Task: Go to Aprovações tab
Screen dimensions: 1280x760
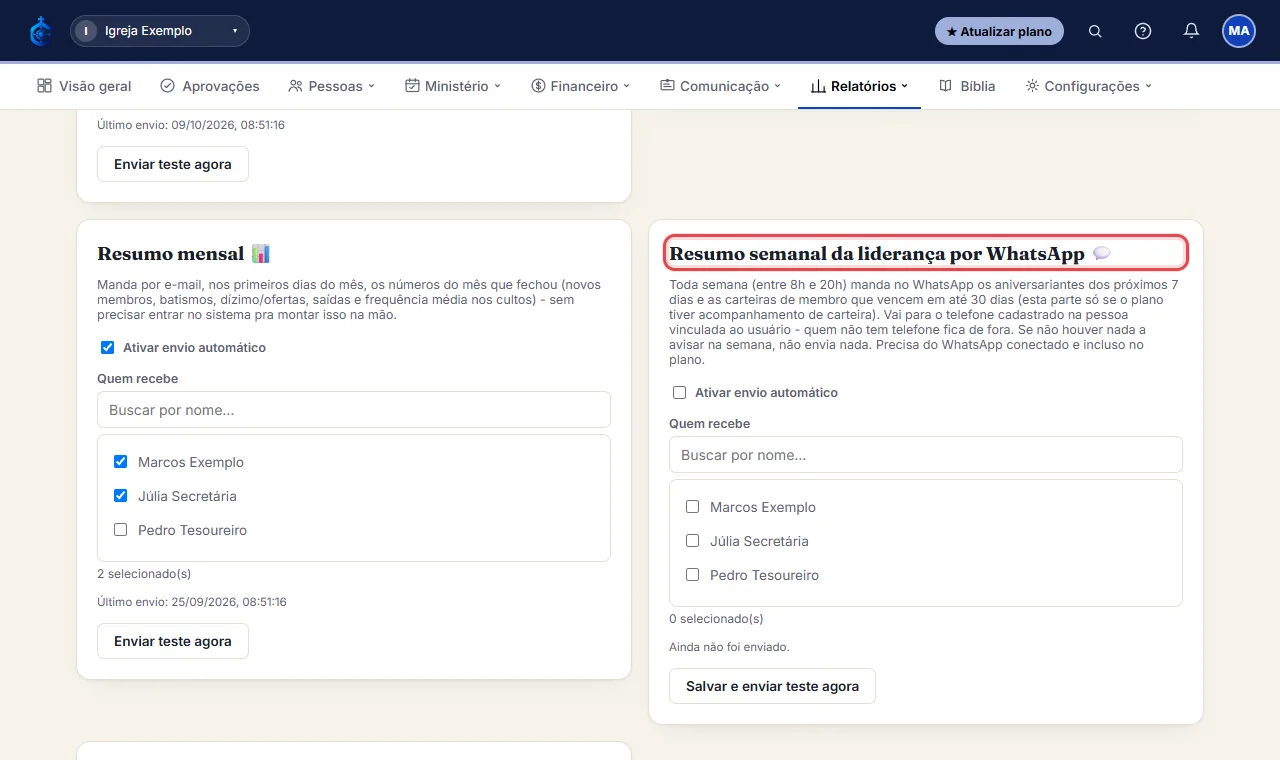Action: click(210, 86)
